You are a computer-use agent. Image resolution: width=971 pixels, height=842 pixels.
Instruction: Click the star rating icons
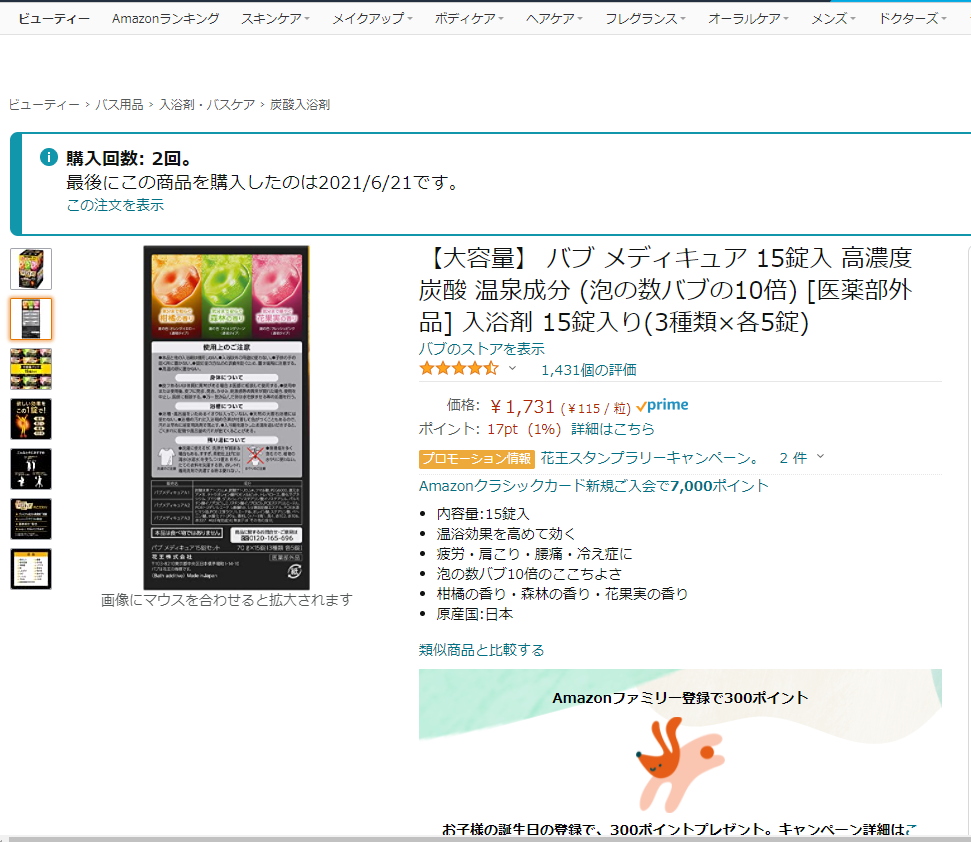point(459,369)
